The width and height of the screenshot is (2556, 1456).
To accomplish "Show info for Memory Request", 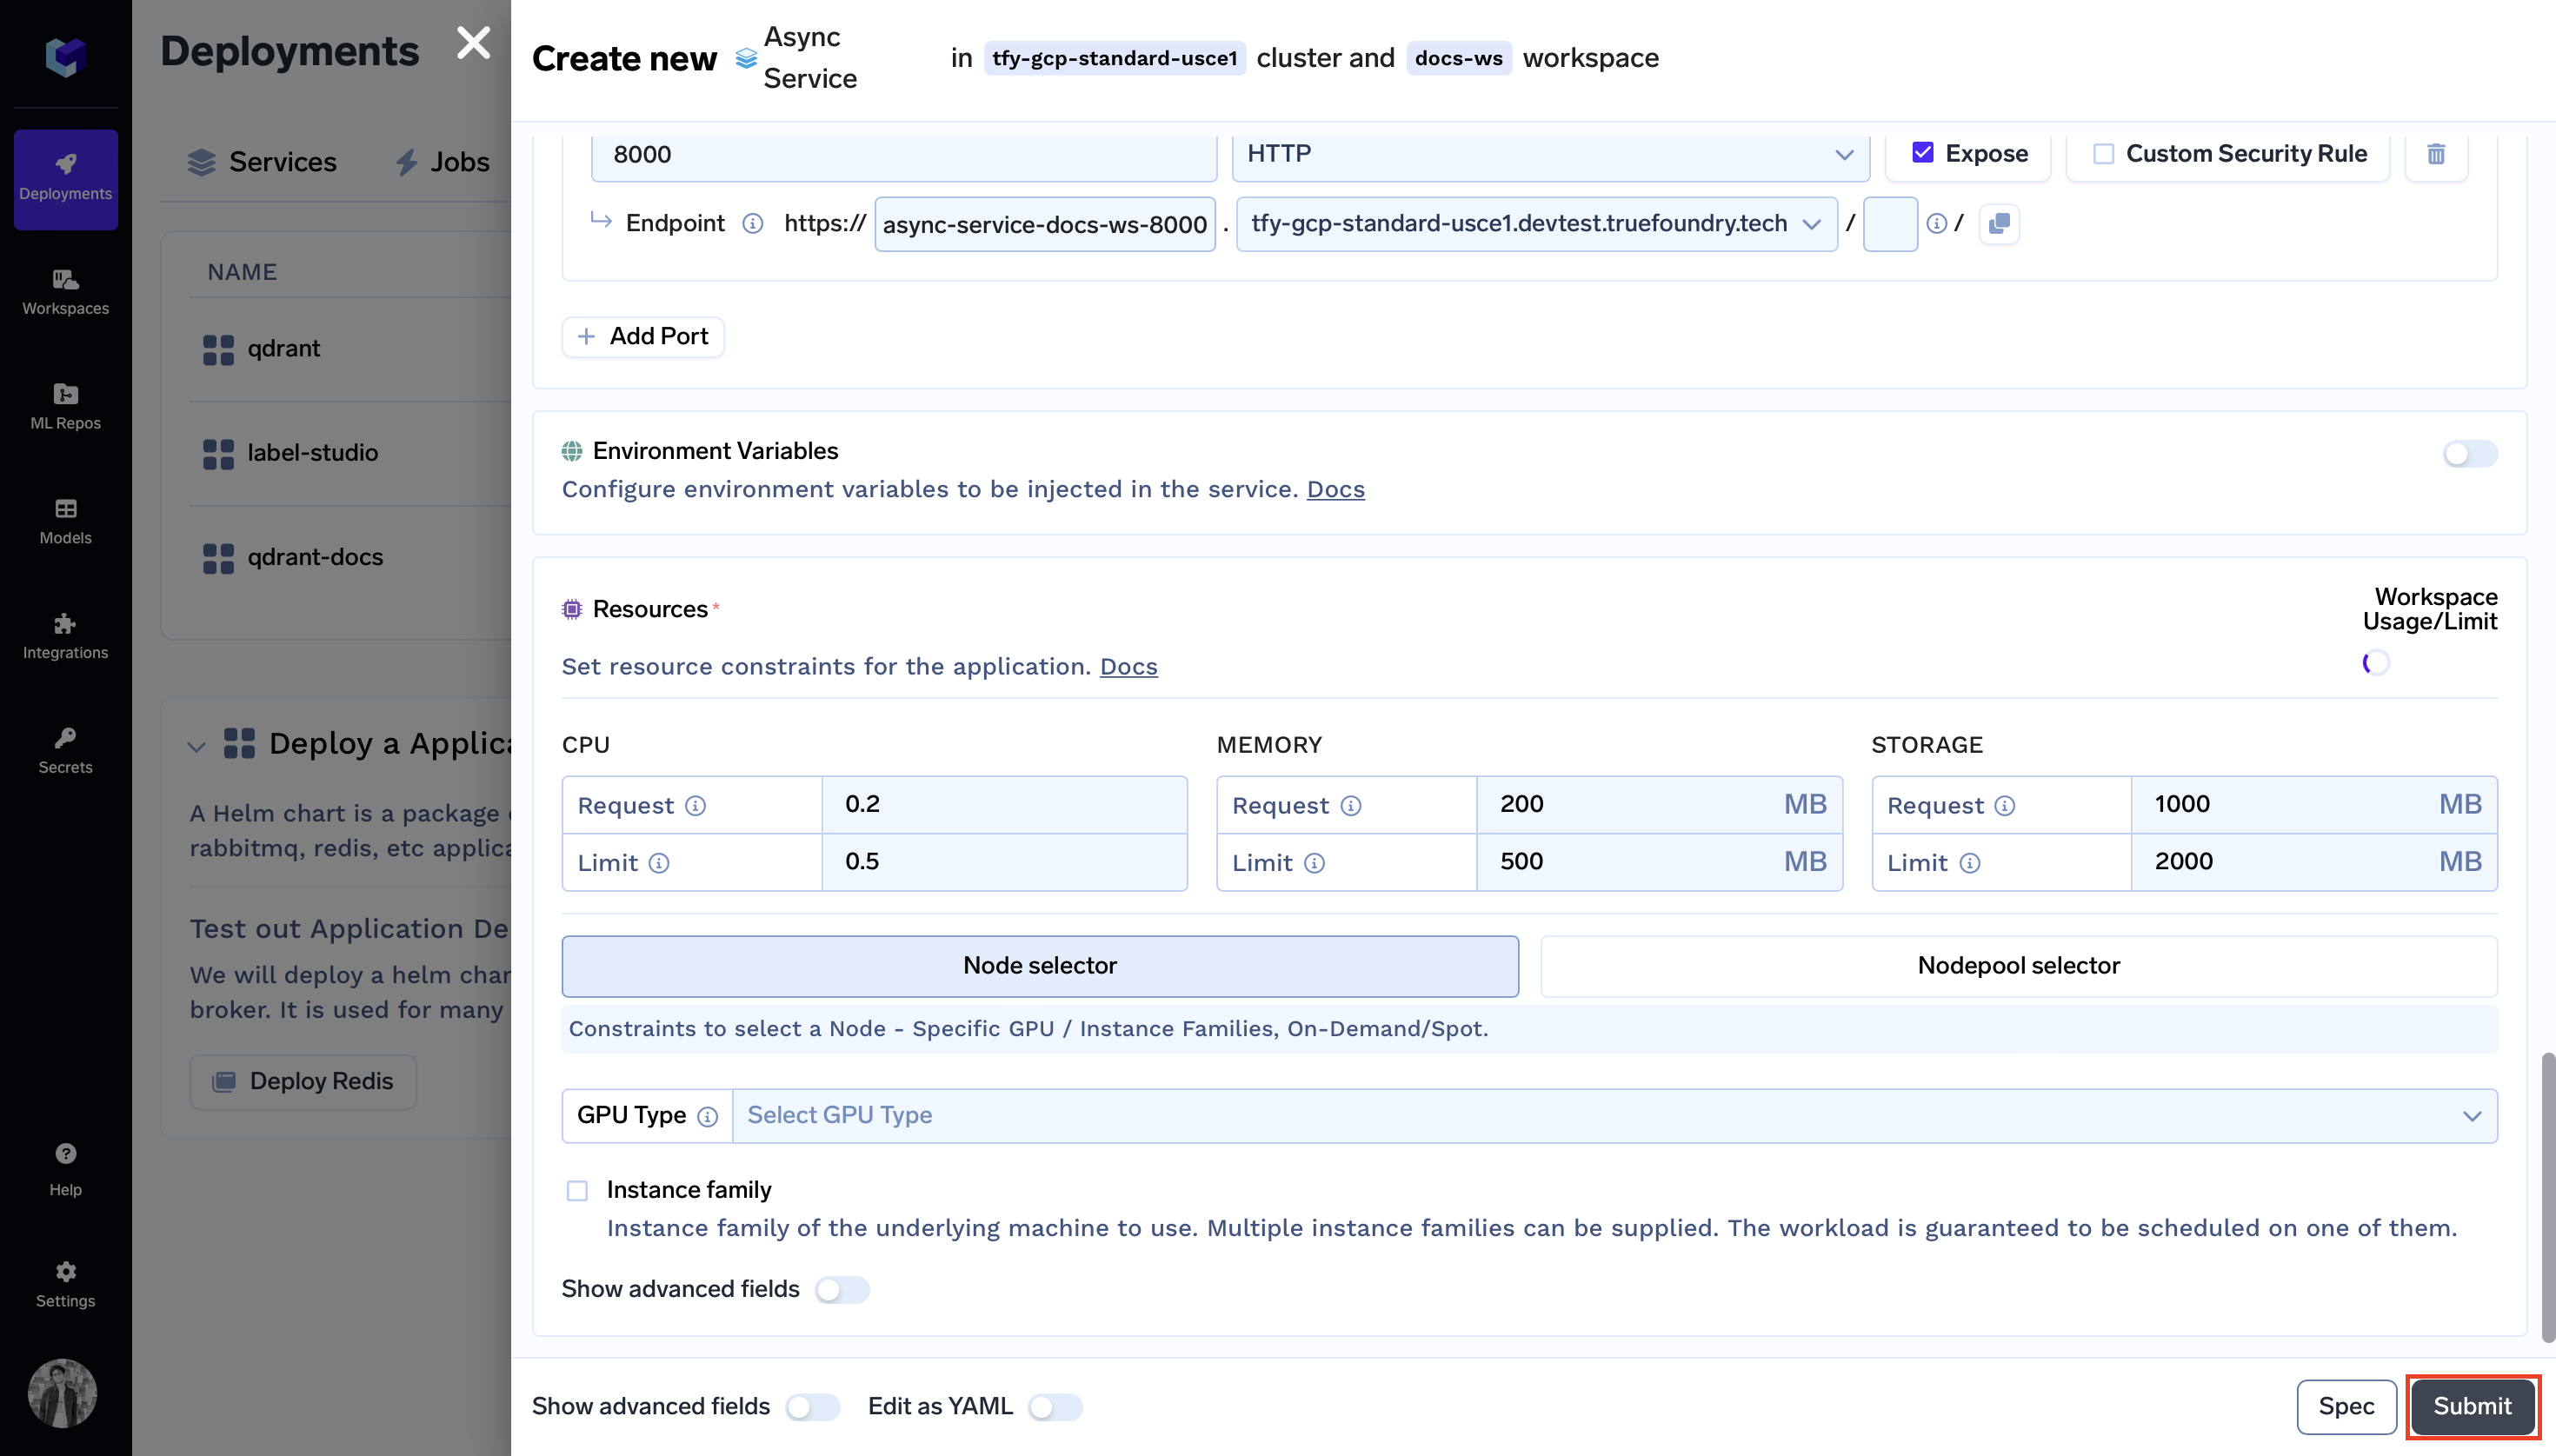I will click(x=1351, y=806).
